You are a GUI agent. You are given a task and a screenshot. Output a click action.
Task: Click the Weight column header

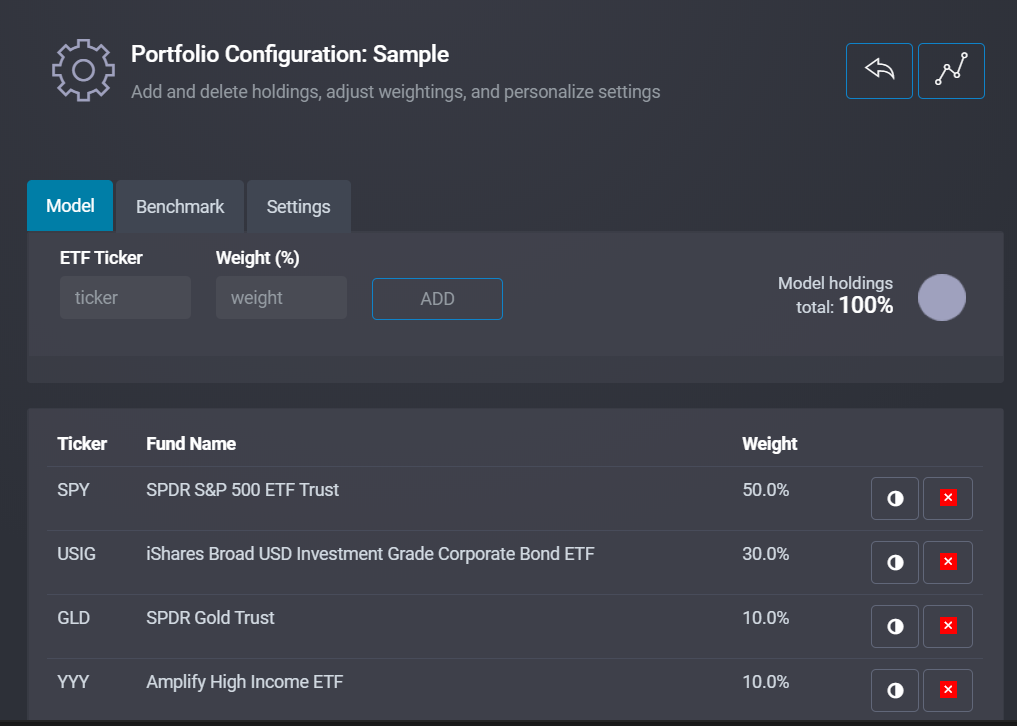(x=769, y=443)
